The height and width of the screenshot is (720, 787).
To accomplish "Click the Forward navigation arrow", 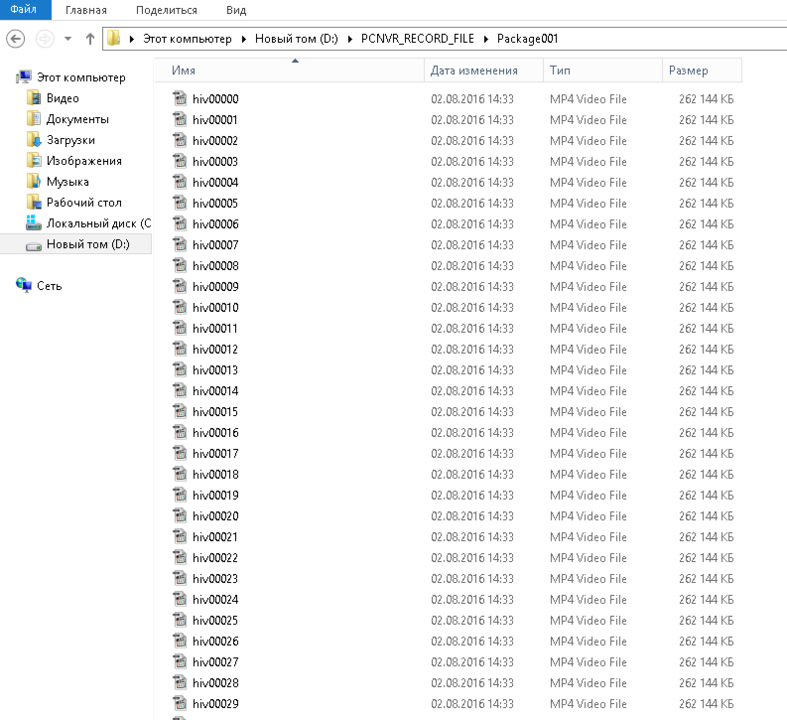I will tap(45, 39).
